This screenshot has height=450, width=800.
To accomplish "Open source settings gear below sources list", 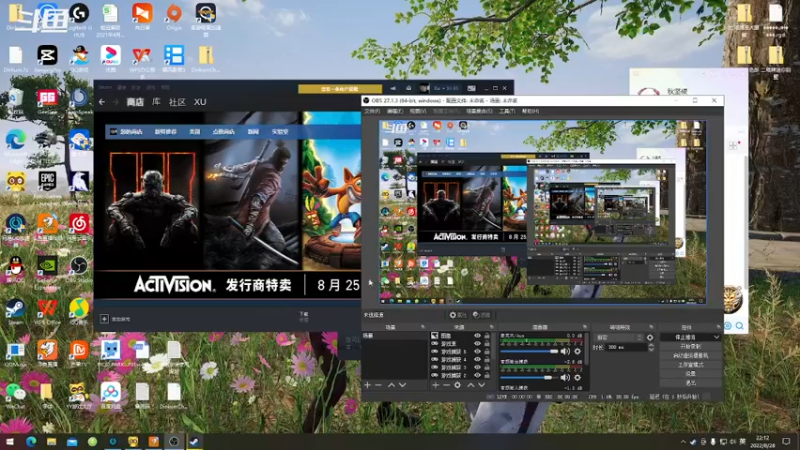I will coord(458,385).
